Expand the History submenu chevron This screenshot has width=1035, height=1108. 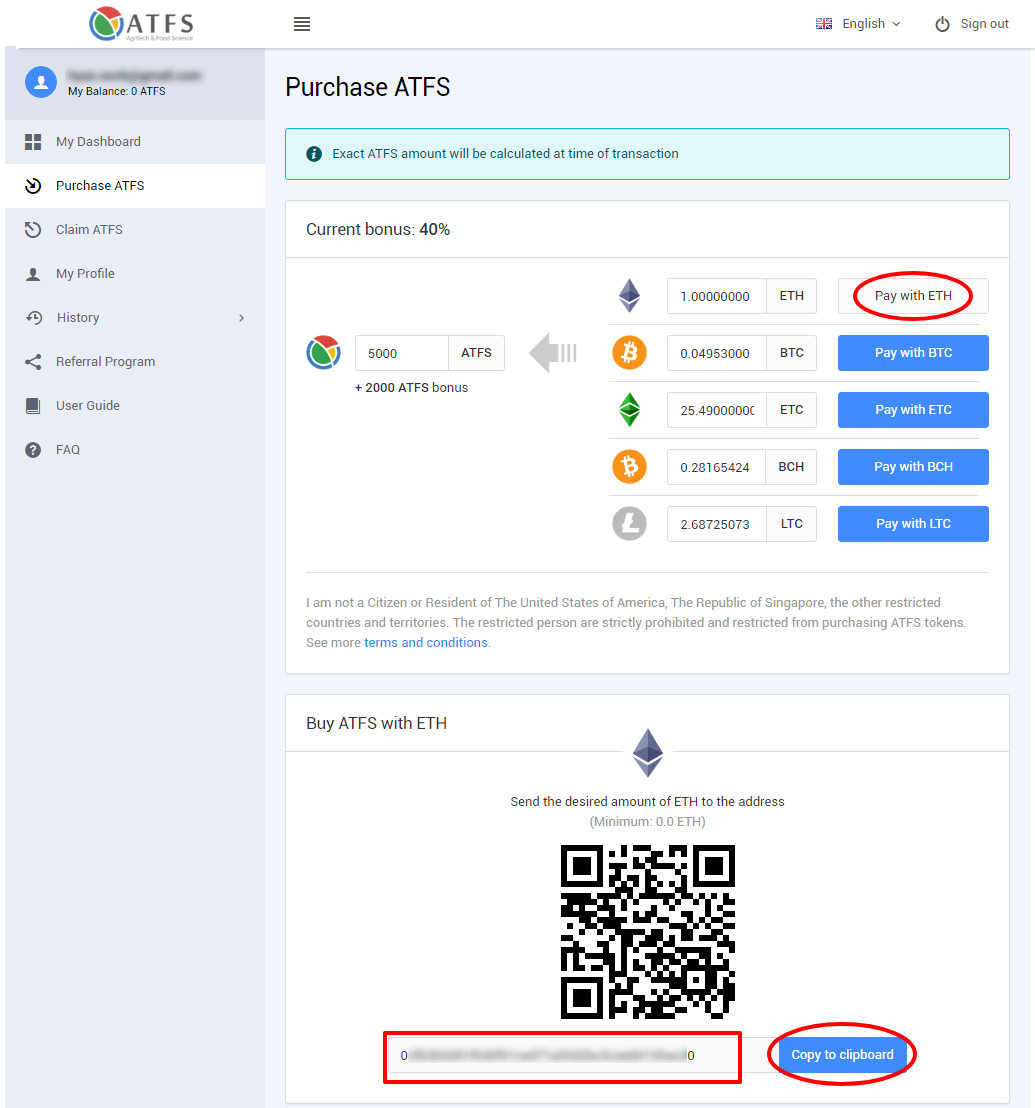[241, 318]
